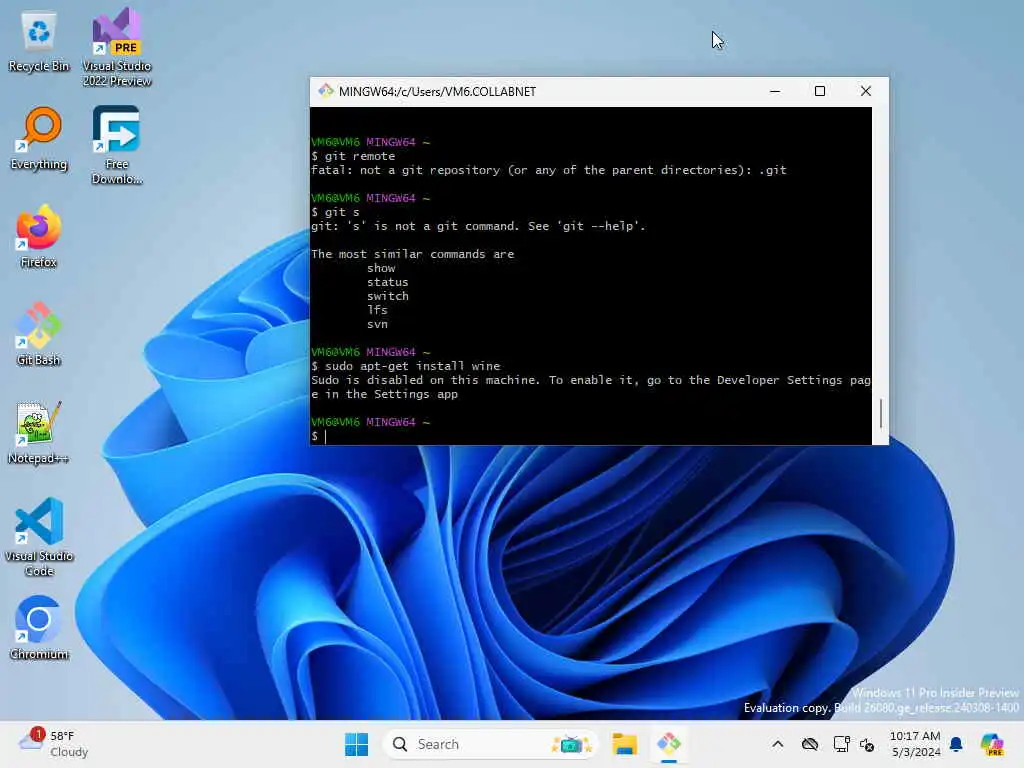Image resolution: width=1024 pixels, height=768 pixels.
Task: Select the Git Bash taskbar button
Action: click(669, 744)
